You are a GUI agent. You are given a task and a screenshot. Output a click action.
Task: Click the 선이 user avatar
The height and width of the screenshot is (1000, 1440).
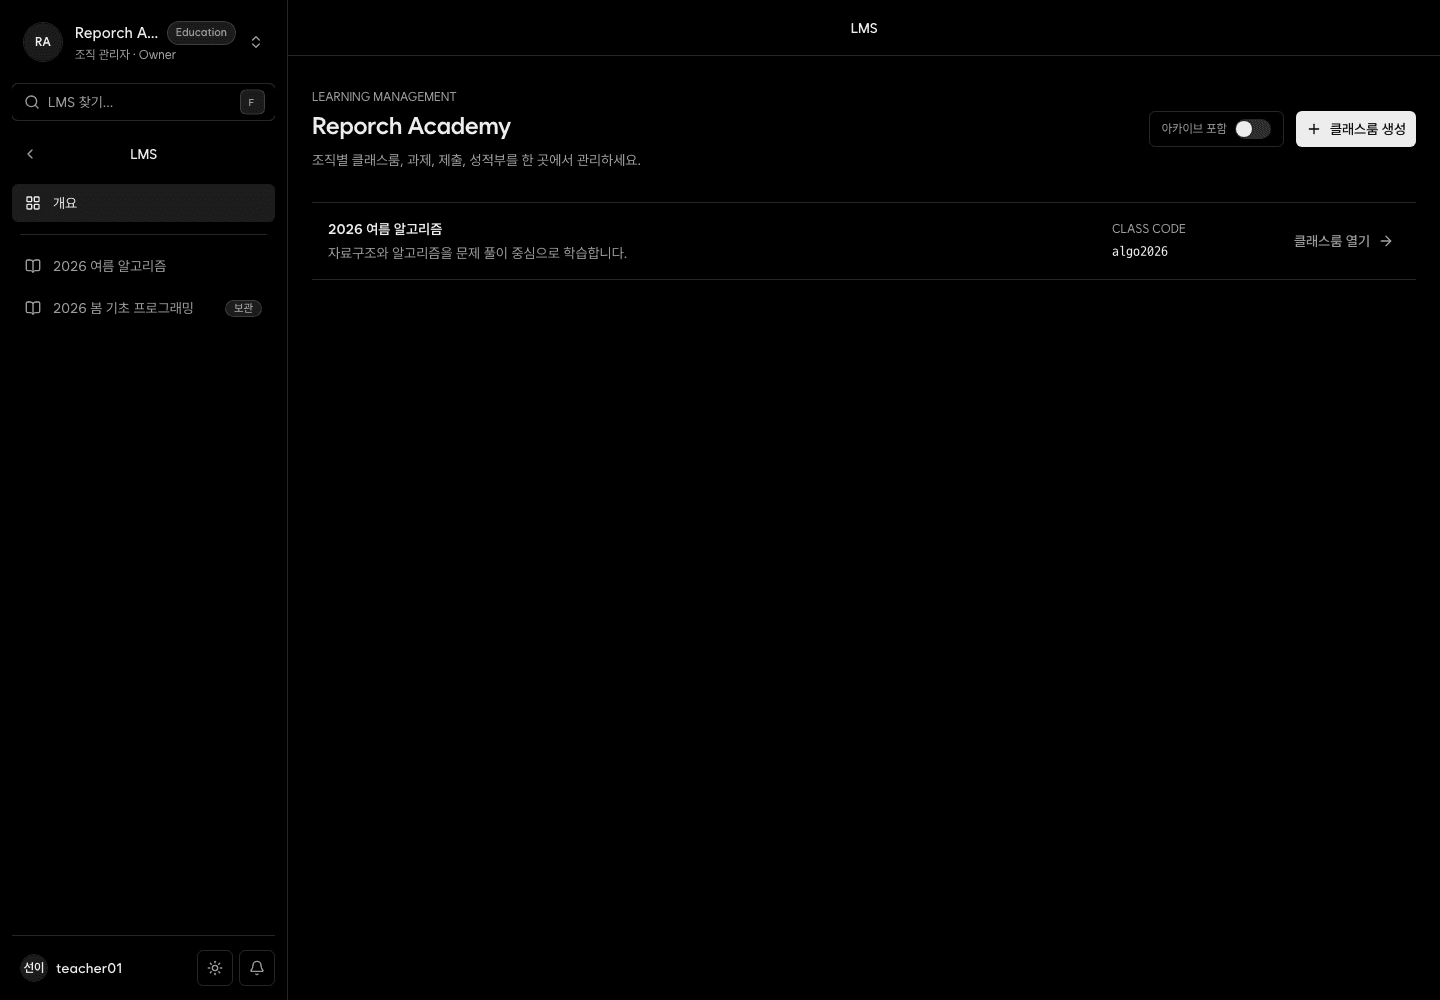[34, 968]
